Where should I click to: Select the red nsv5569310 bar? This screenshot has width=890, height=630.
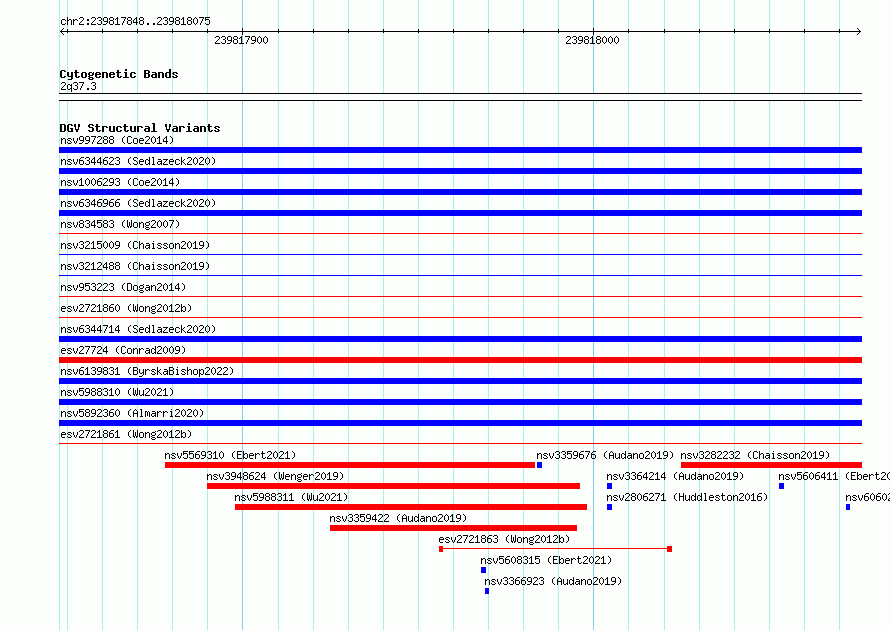350,465
